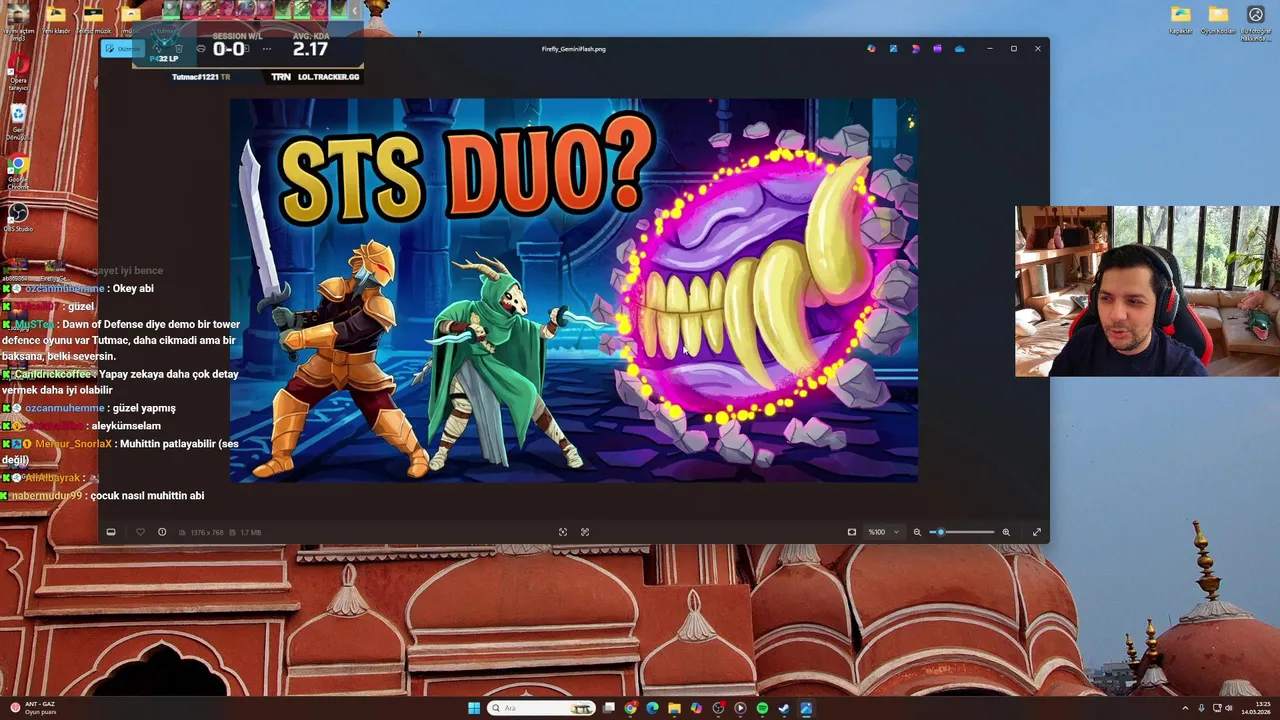Click the Düzenle edit button in Photos

pos(123,48)
